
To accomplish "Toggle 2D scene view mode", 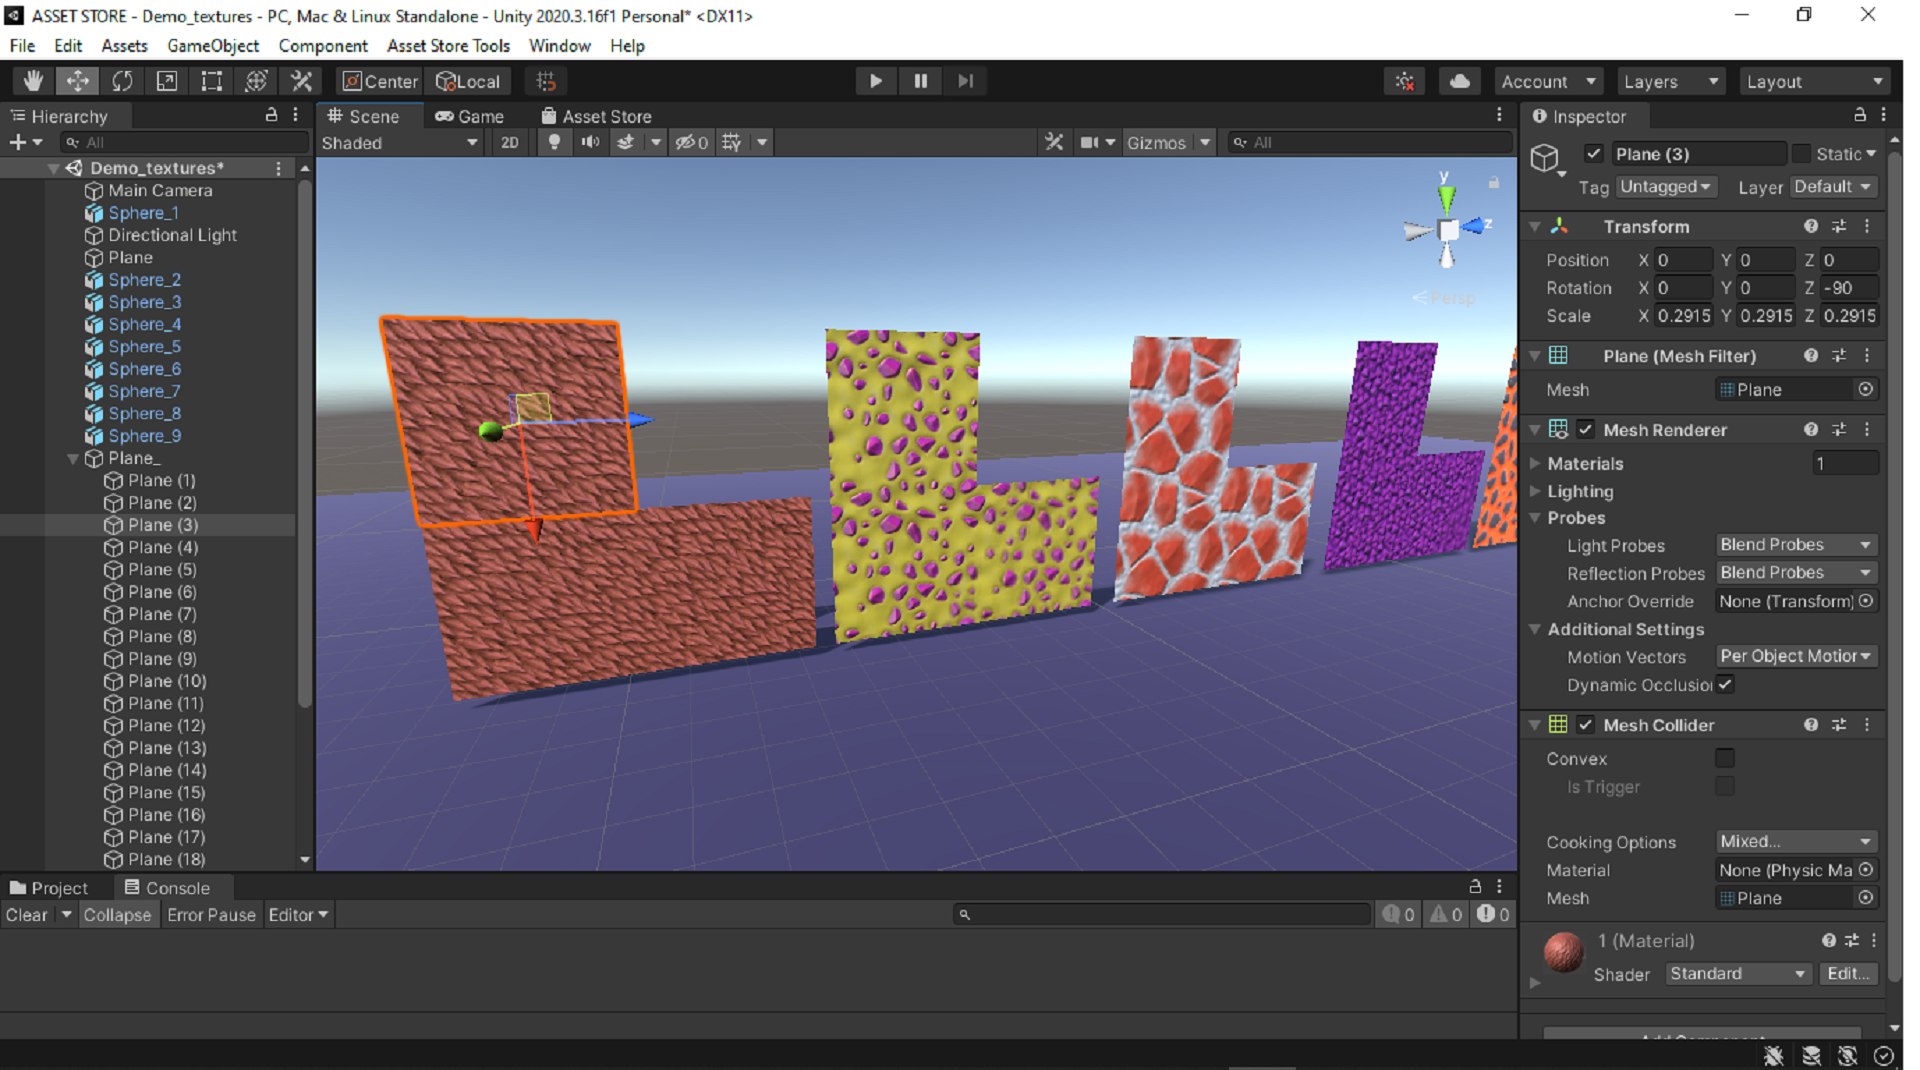I will coord(510,142).
